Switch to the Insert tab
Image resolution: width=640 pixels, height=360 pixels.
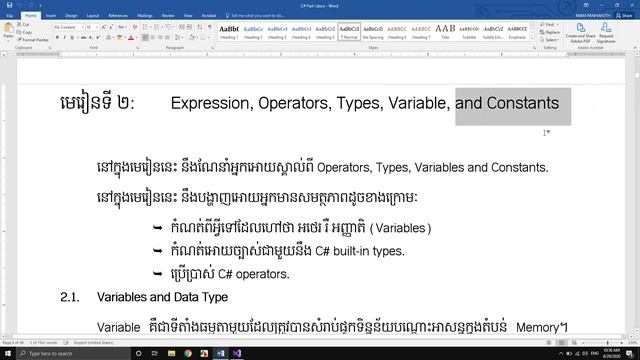point(51,16)
